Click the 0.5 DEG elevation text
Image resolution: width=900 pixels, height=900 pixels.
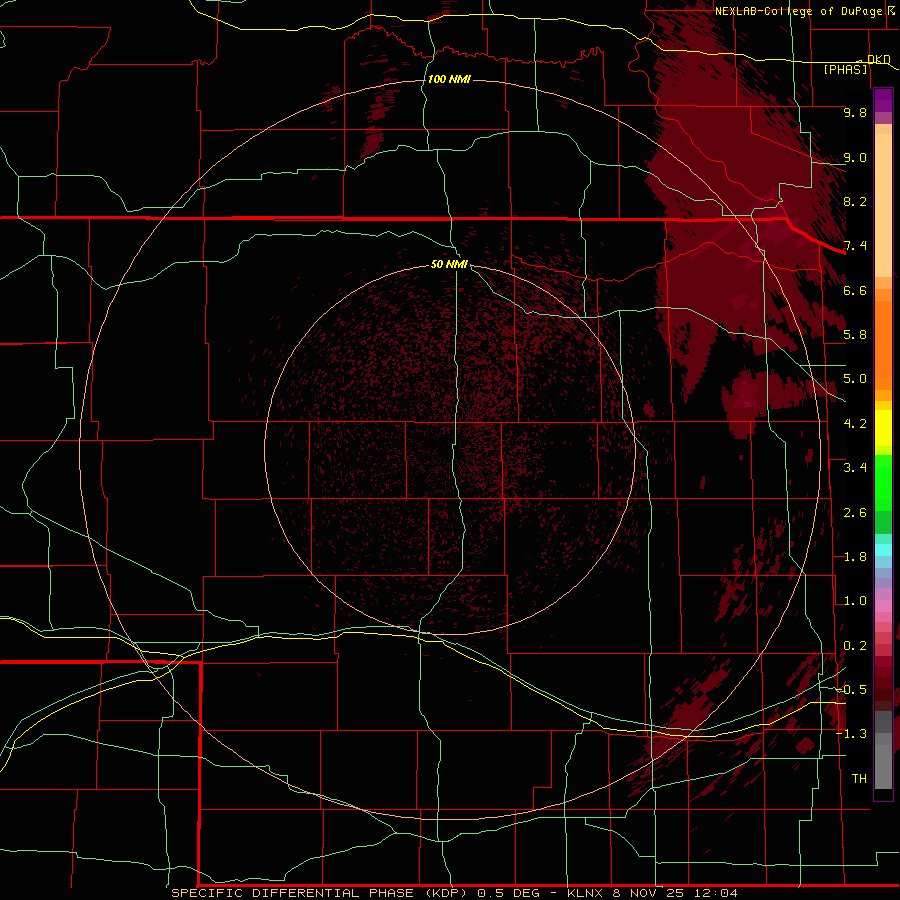pyautogui.click(x=509, y=893)
